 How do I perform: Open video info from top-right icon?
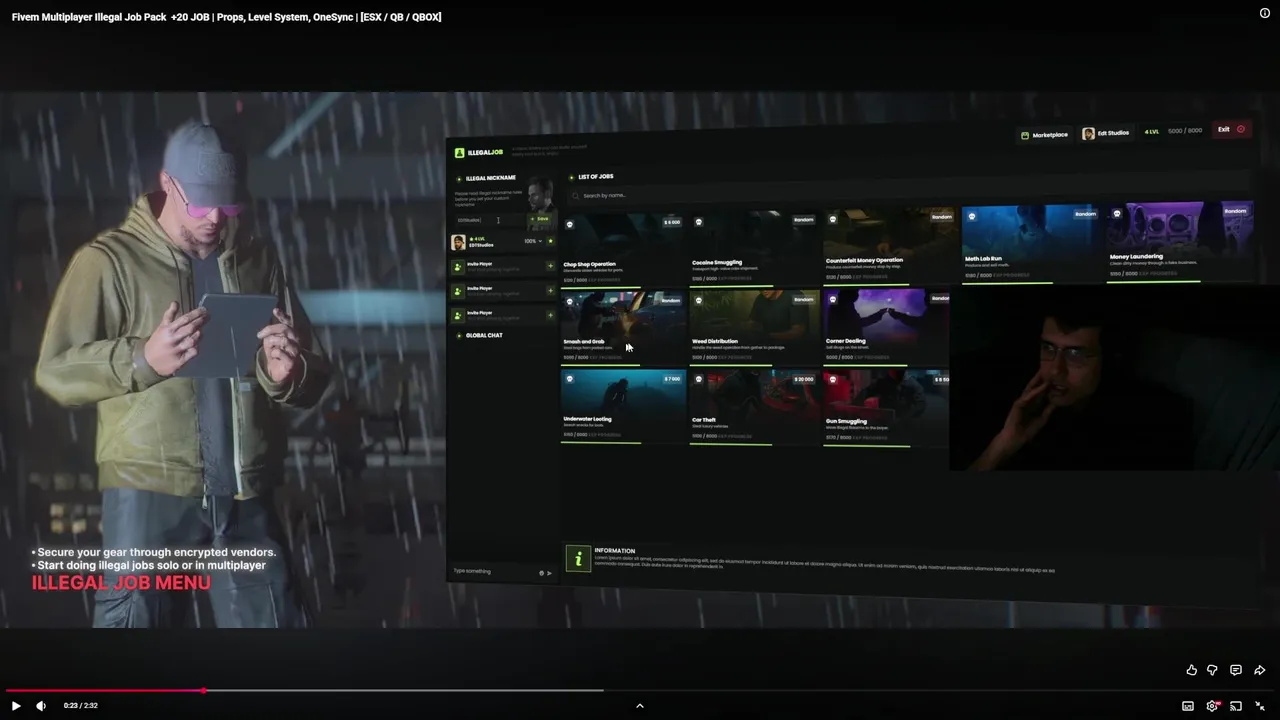click(1265, 13)
